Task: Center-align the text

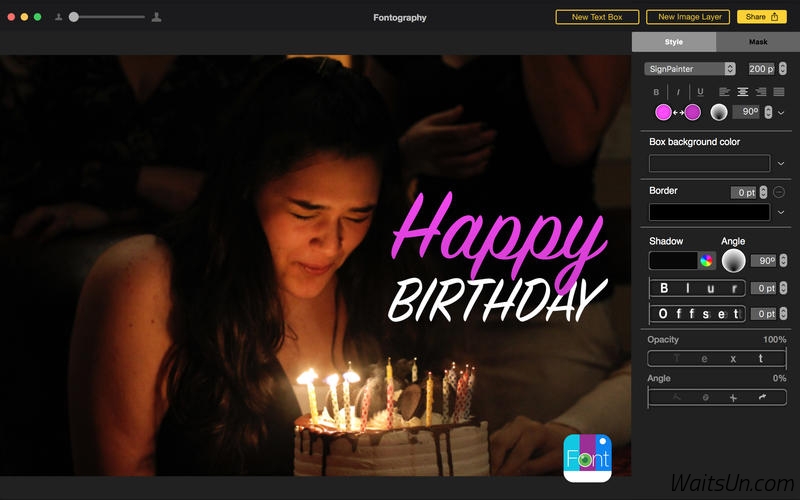Action: click(x=742, y=92)
